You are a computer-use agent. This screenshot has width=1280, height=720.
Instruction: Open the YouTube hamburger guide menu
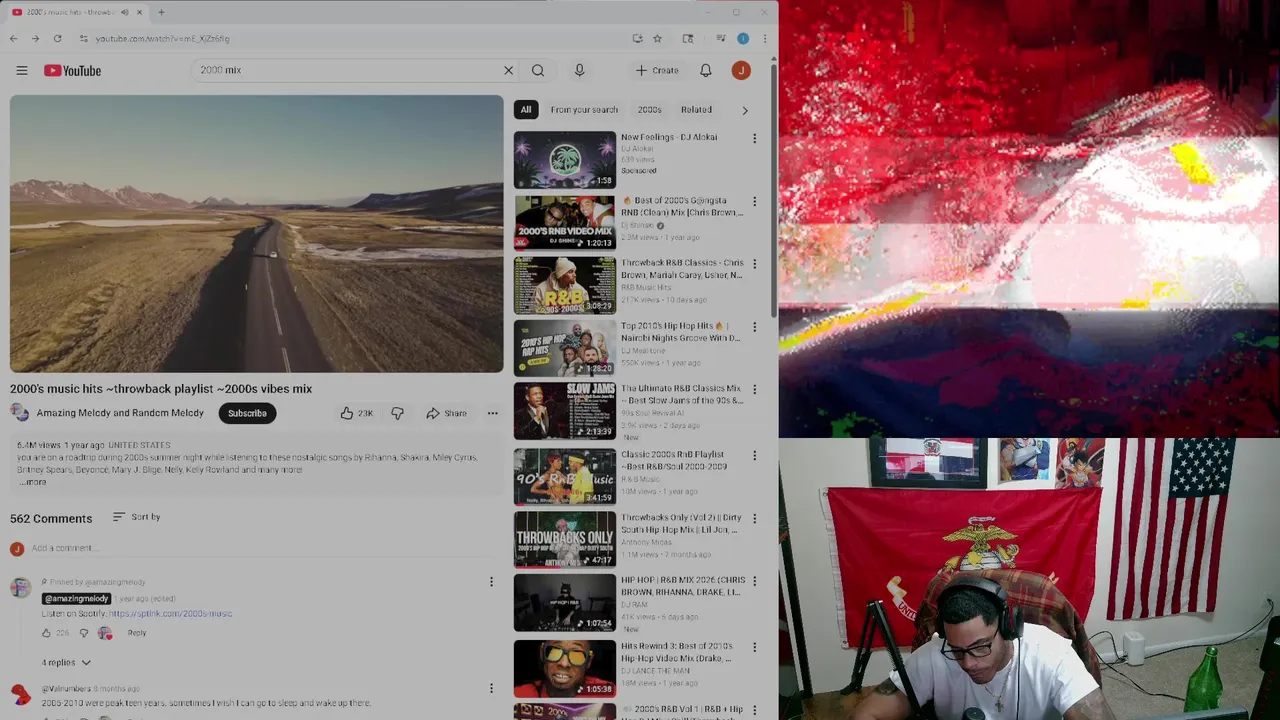22,70
